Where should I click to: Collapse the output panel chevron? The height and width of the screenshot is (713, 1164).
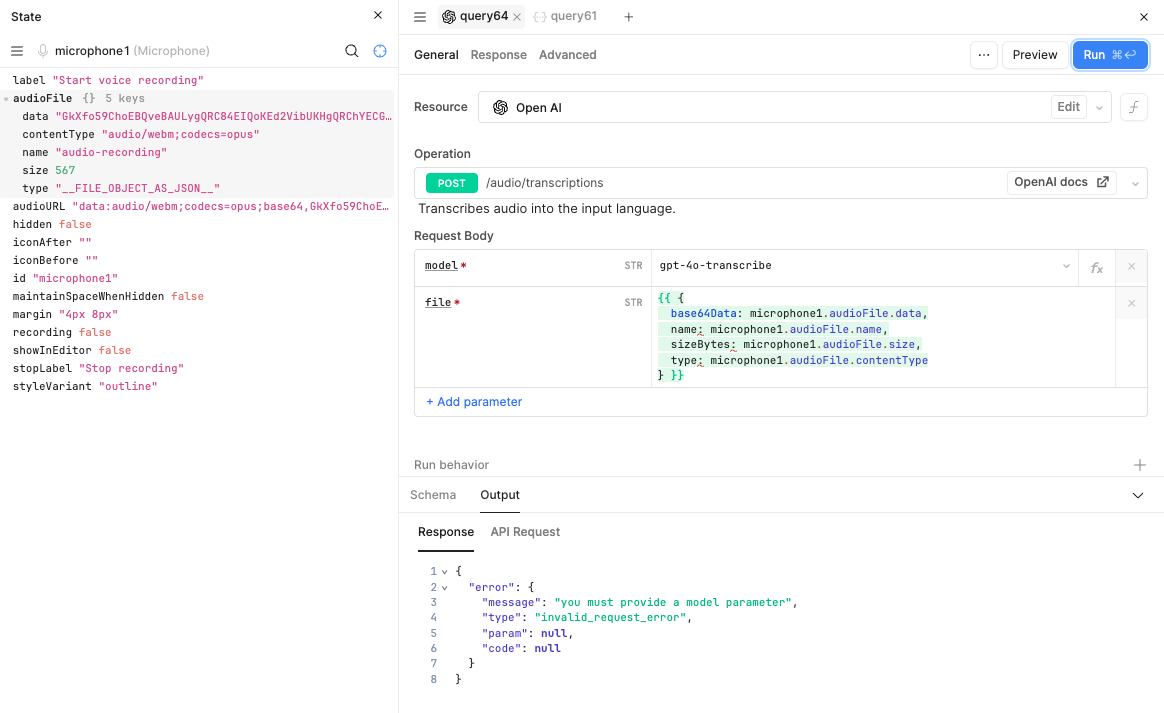coord(1137,495)
